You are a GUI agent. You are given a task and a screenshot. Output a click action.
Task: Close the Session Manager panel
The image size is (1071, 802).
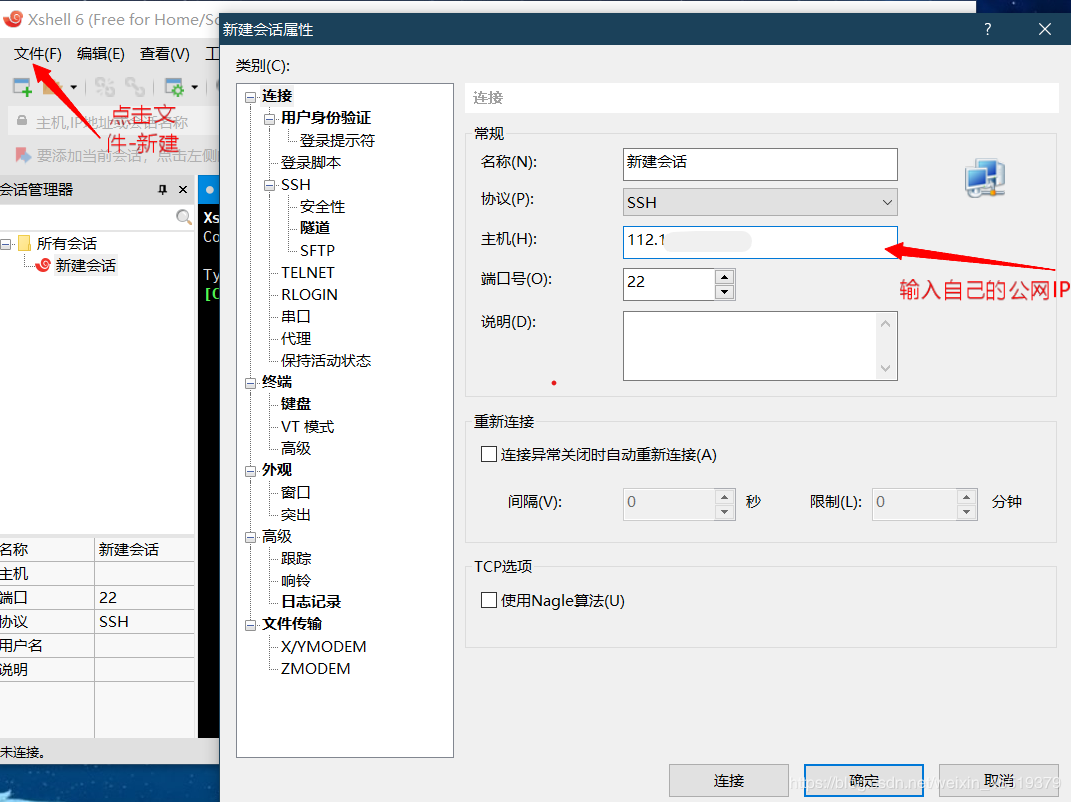[183, 189]
